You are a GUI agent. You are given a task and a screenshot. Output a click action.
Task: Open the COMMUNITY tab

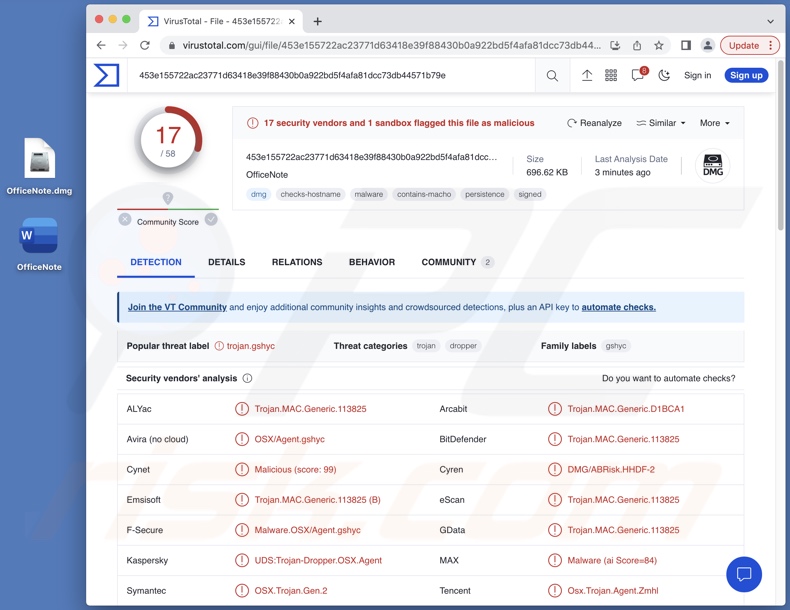click(457, 262)
